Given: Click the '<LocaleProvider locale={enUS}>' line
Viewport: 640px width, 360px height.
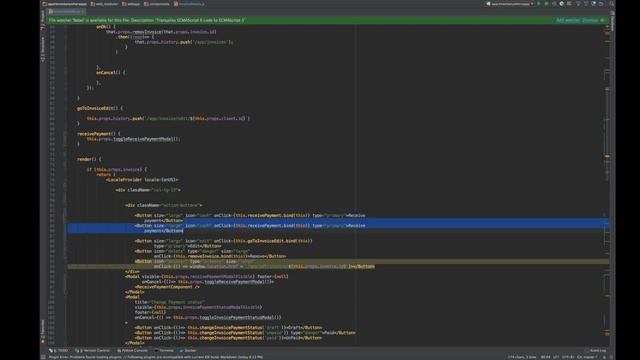Looking at the screenshot, I should click(142, 180).
